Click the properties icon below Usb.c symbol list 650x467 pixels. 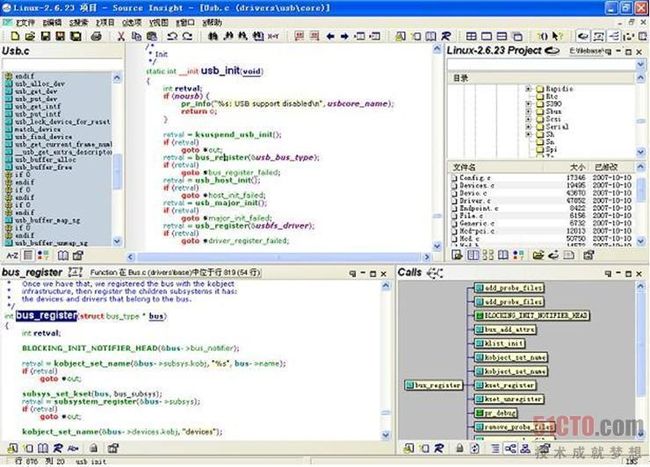pos(78,255)
